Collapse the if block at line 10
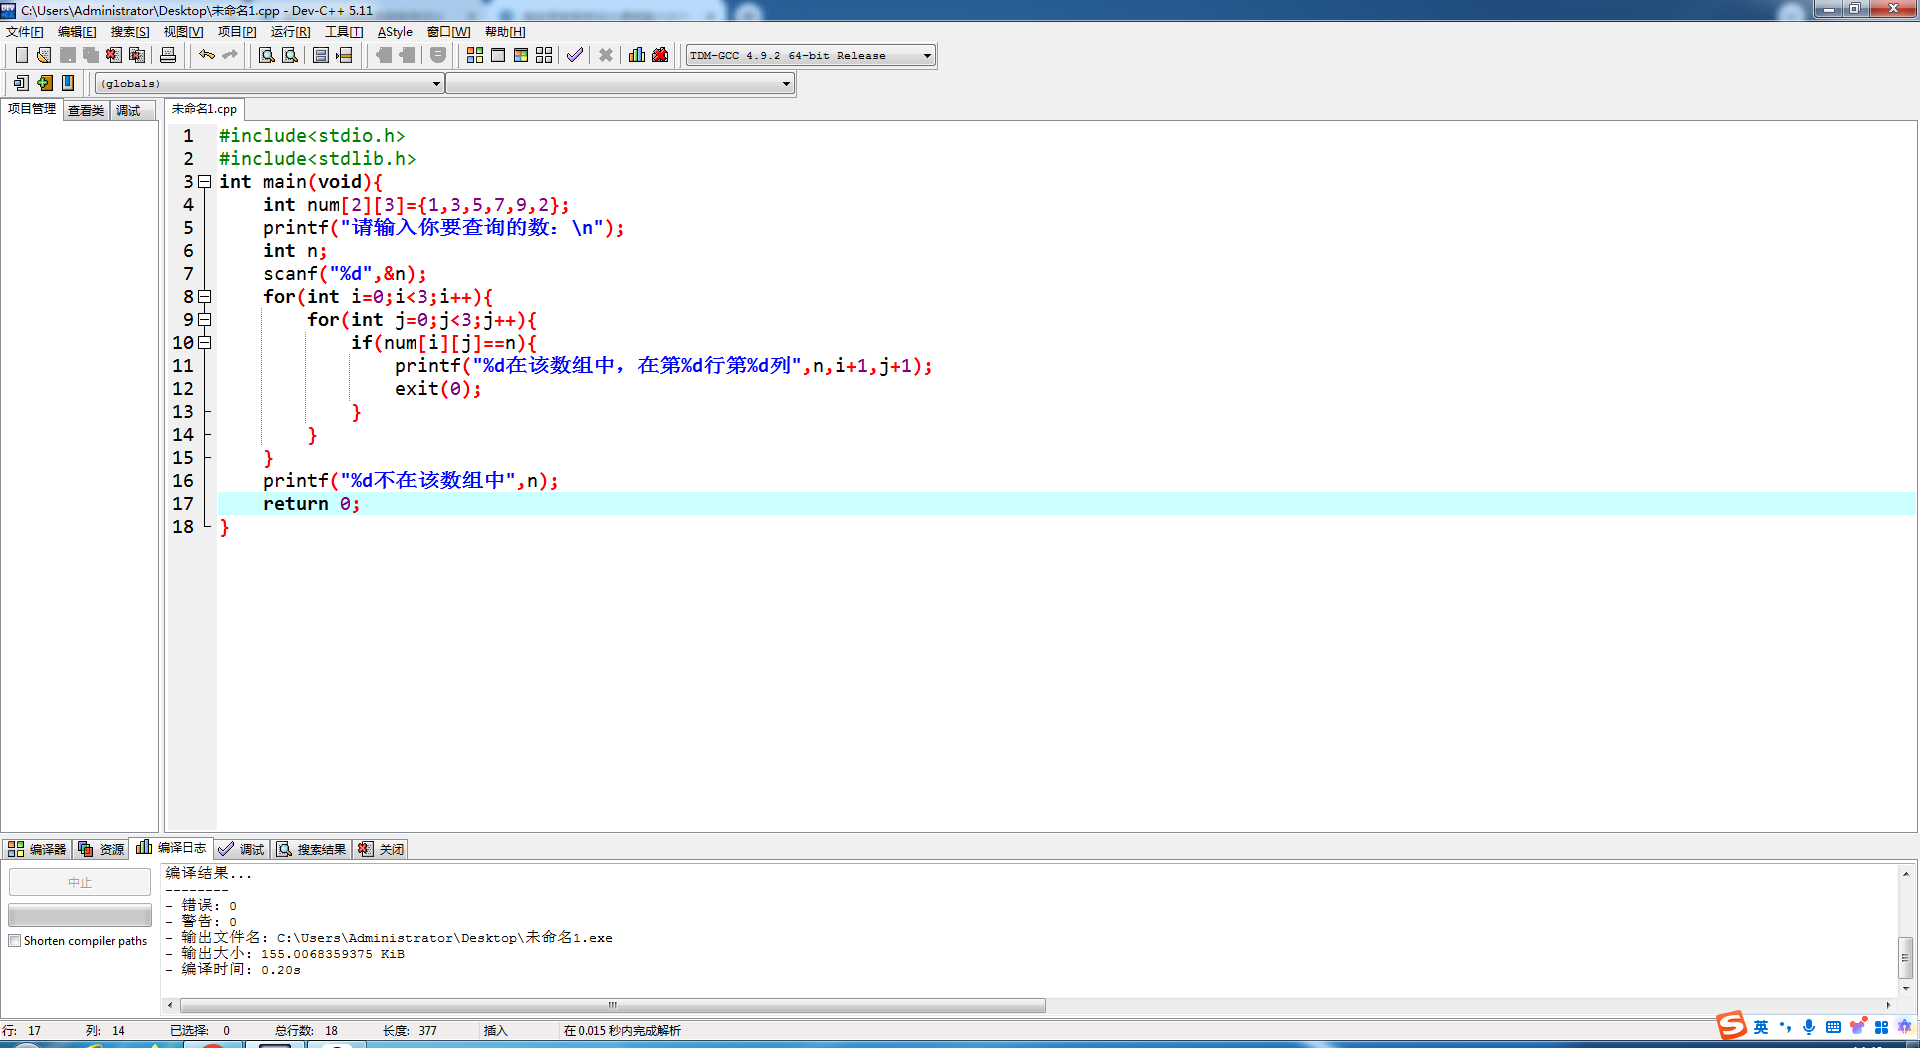 pyautogui.click(x=205, y=343)
